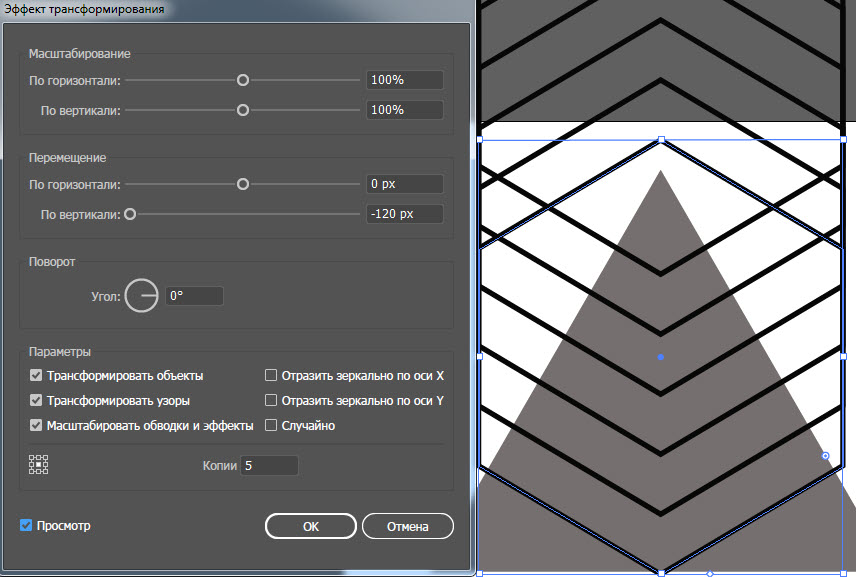The width and height of the screenshot is (856, 577).
Task: Uncheck Трансформировать узоры option
Action: [36, 400]
